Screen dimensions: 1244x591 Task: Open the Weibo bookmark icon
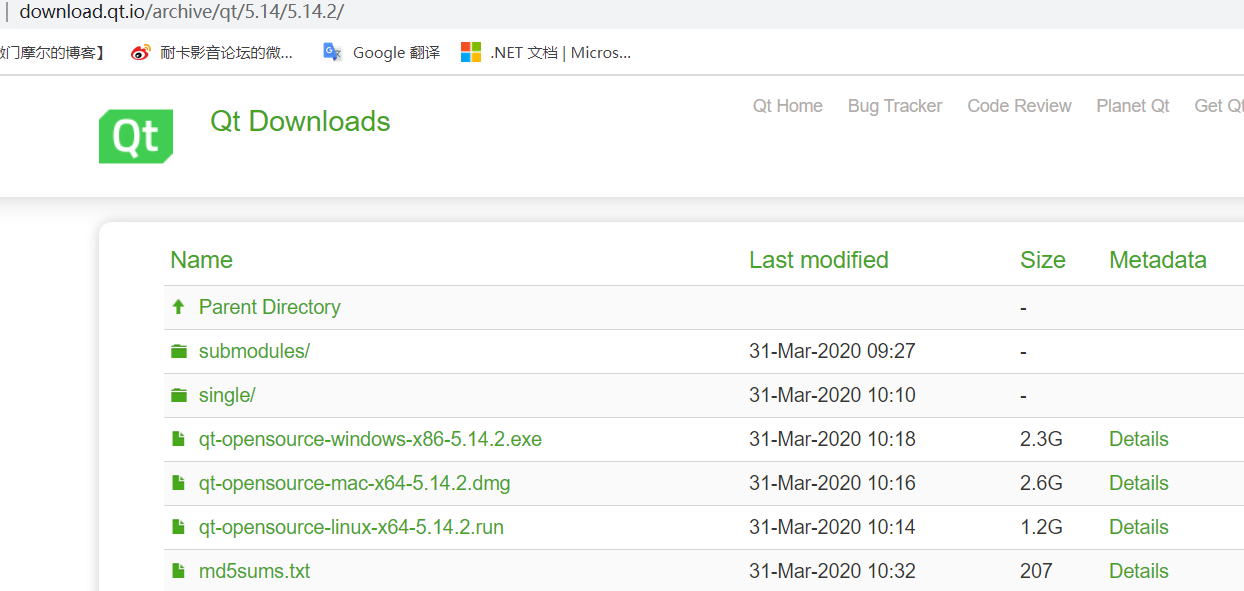141,53
